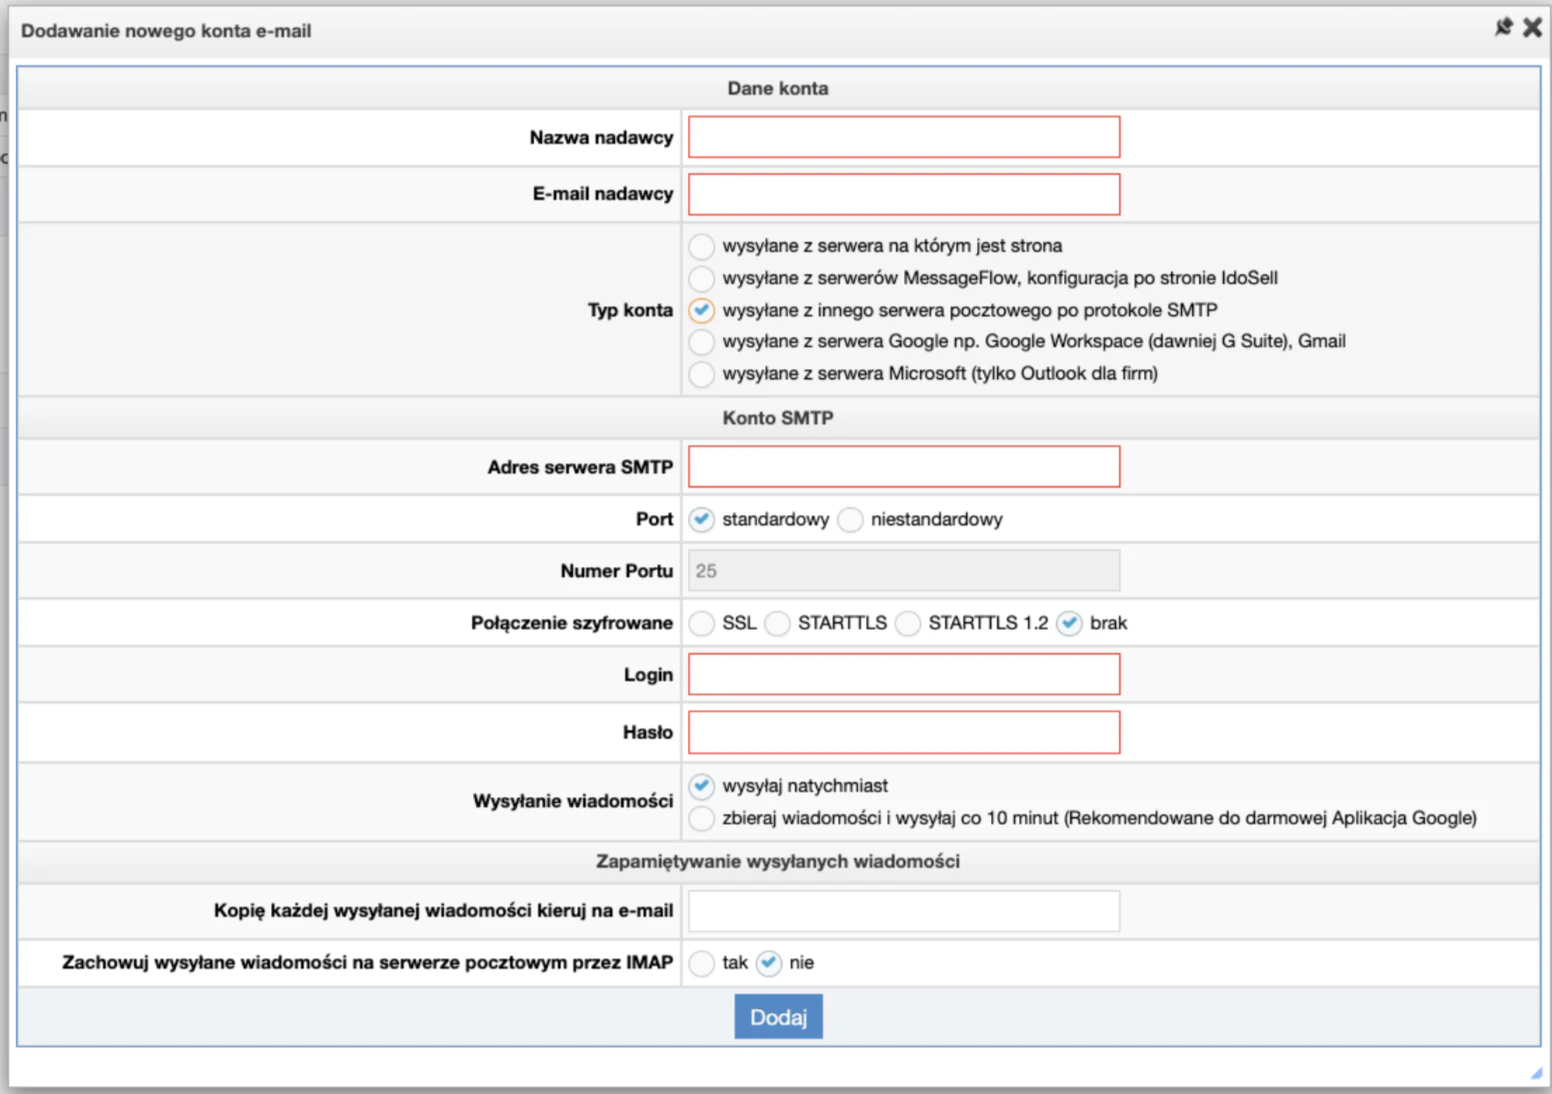This screenshot has height=1094, width=1552.
Task: Click the Adres serwera SMTP field
Action: pos(903,467)
